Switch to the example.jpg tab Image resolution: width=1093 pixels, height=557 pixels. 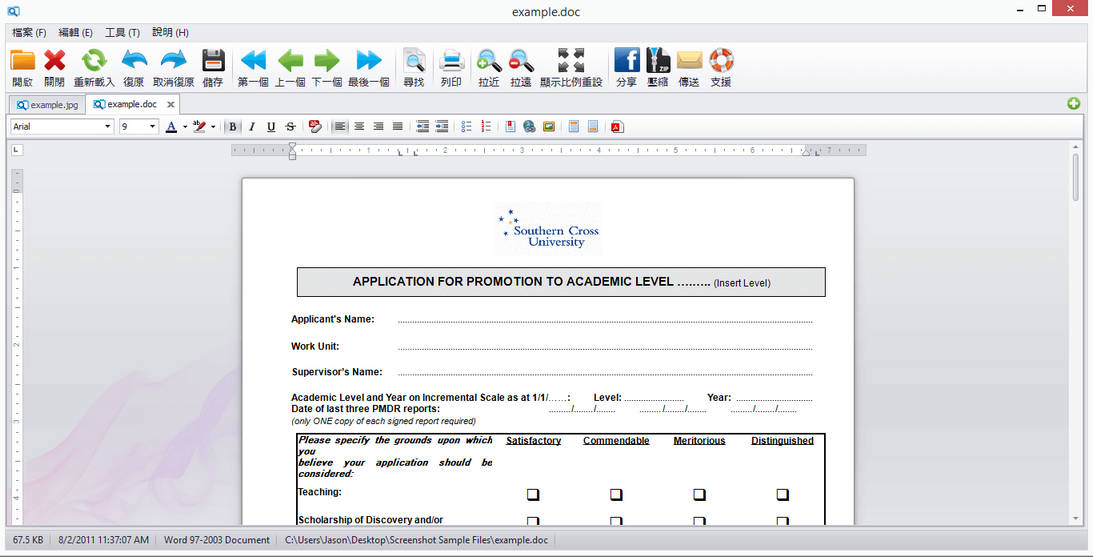coord(47,105)
